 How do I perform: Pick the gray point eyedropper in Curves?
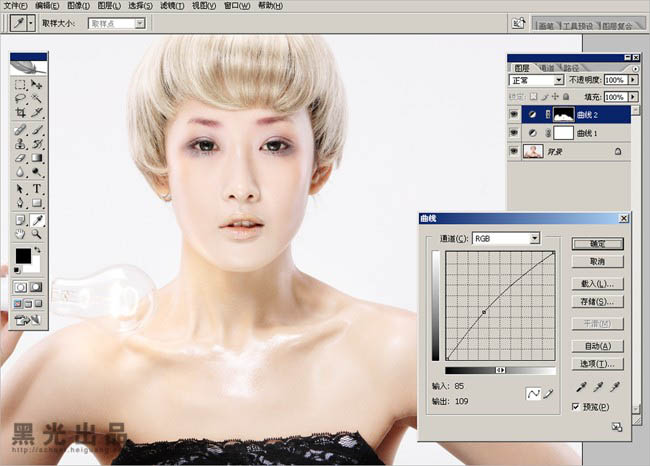(598, 387)
